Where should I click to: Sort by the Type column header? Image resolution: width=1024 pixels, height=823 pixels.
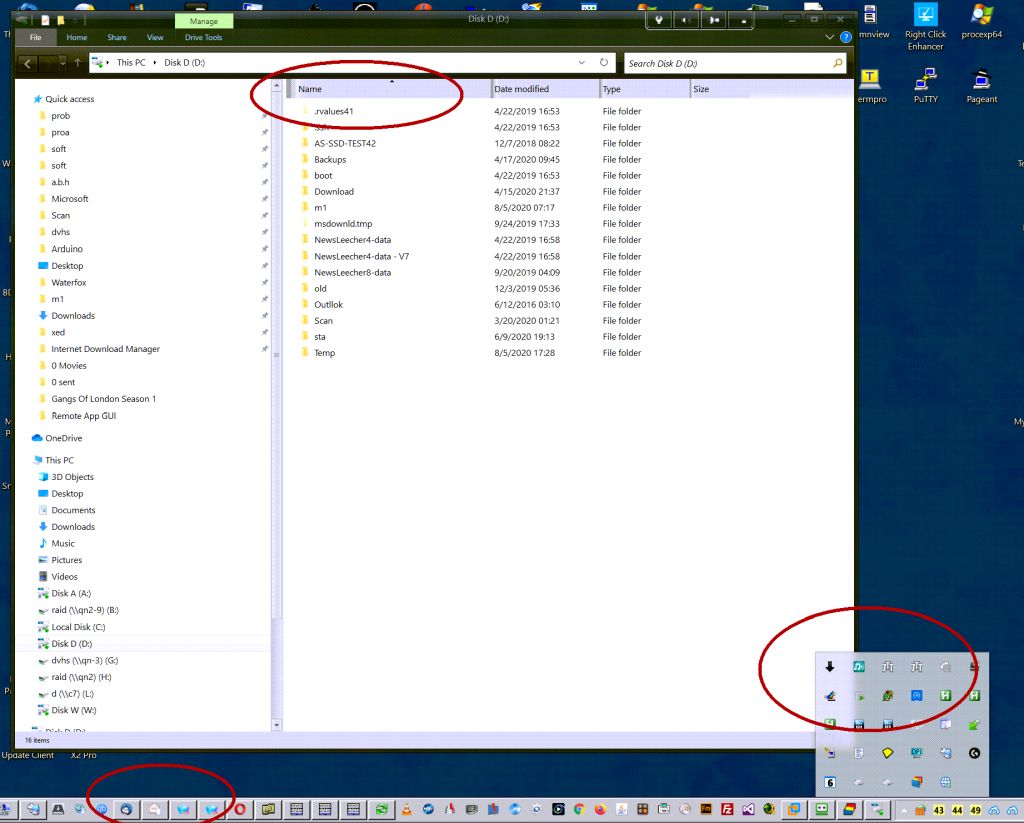(645, 89)
